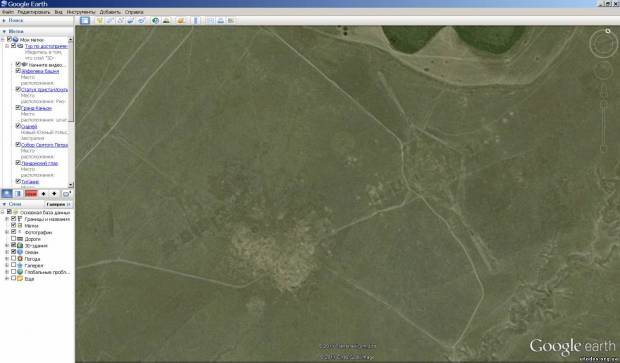This screenshot has height=363, width=620.
Task: Open the Инструменты (Tools) menu
Action: [x=81, y=12]
